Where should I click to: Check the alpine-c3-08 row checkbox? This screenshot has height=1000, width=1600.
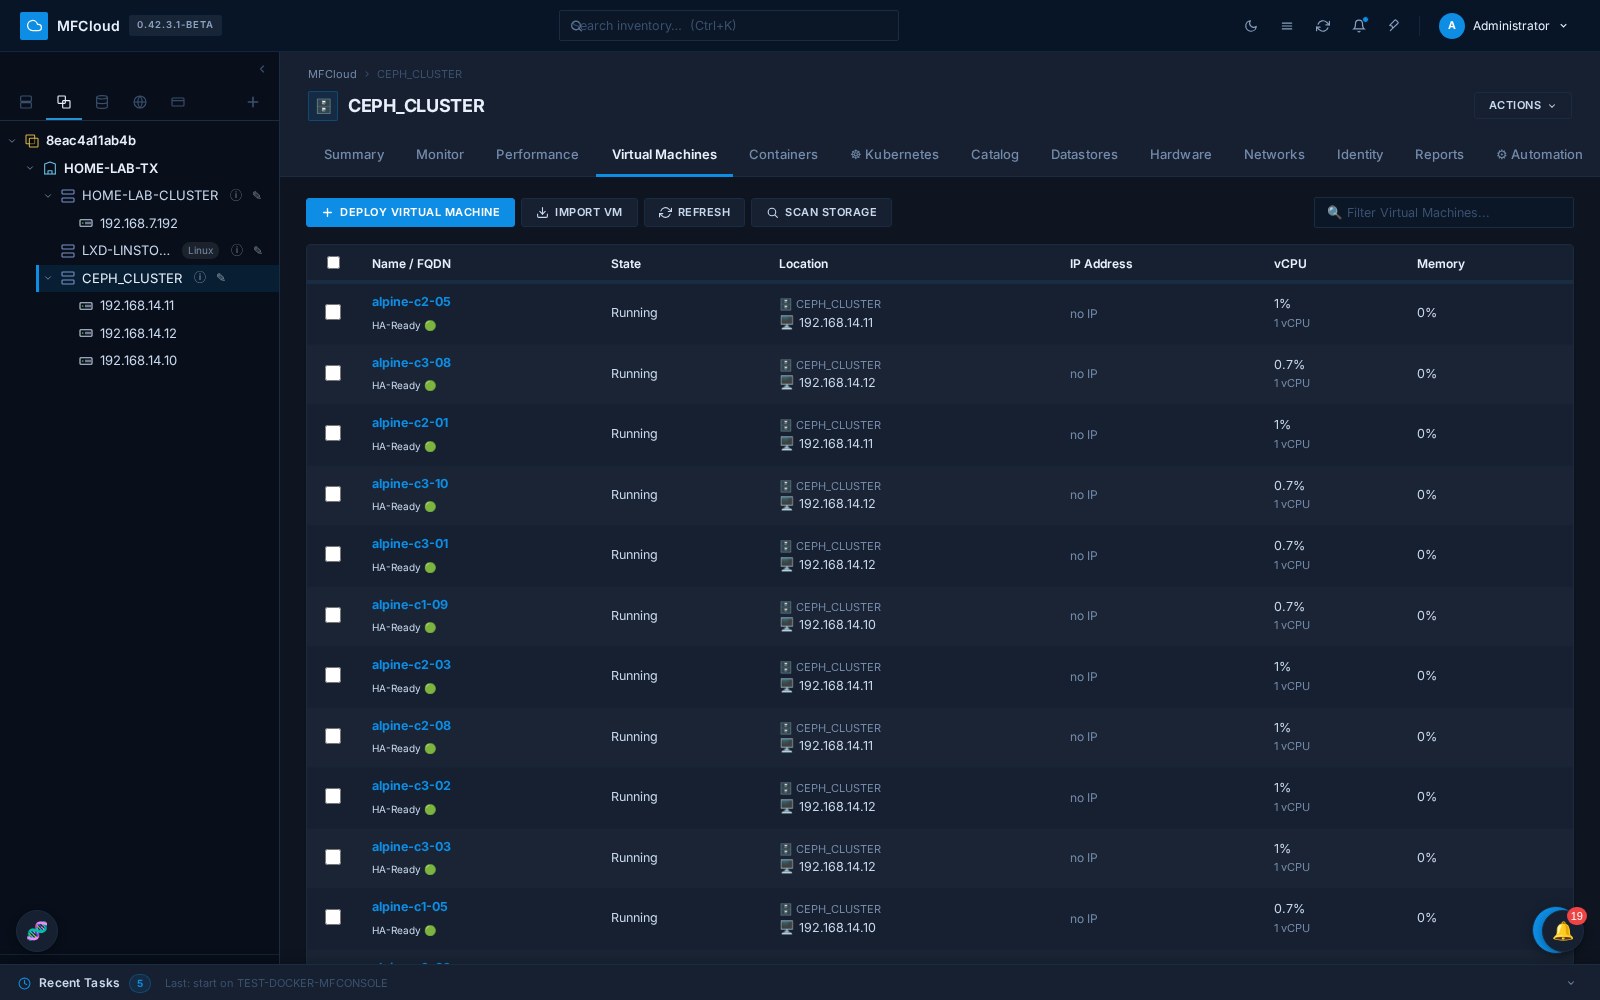333,373
